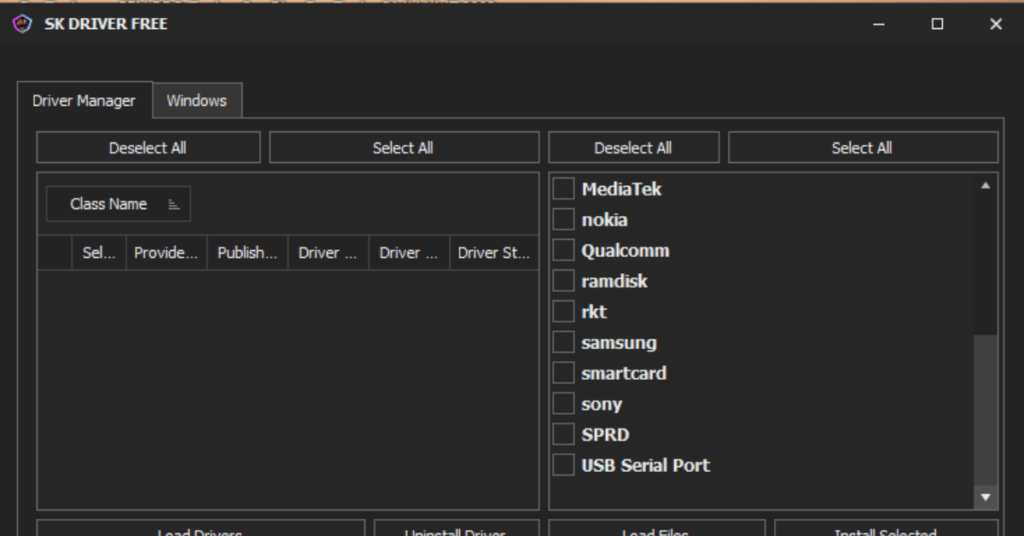Click the vendor list scroll down arrow
Viewport: 1024px width, 536px height.
(985, 497)
